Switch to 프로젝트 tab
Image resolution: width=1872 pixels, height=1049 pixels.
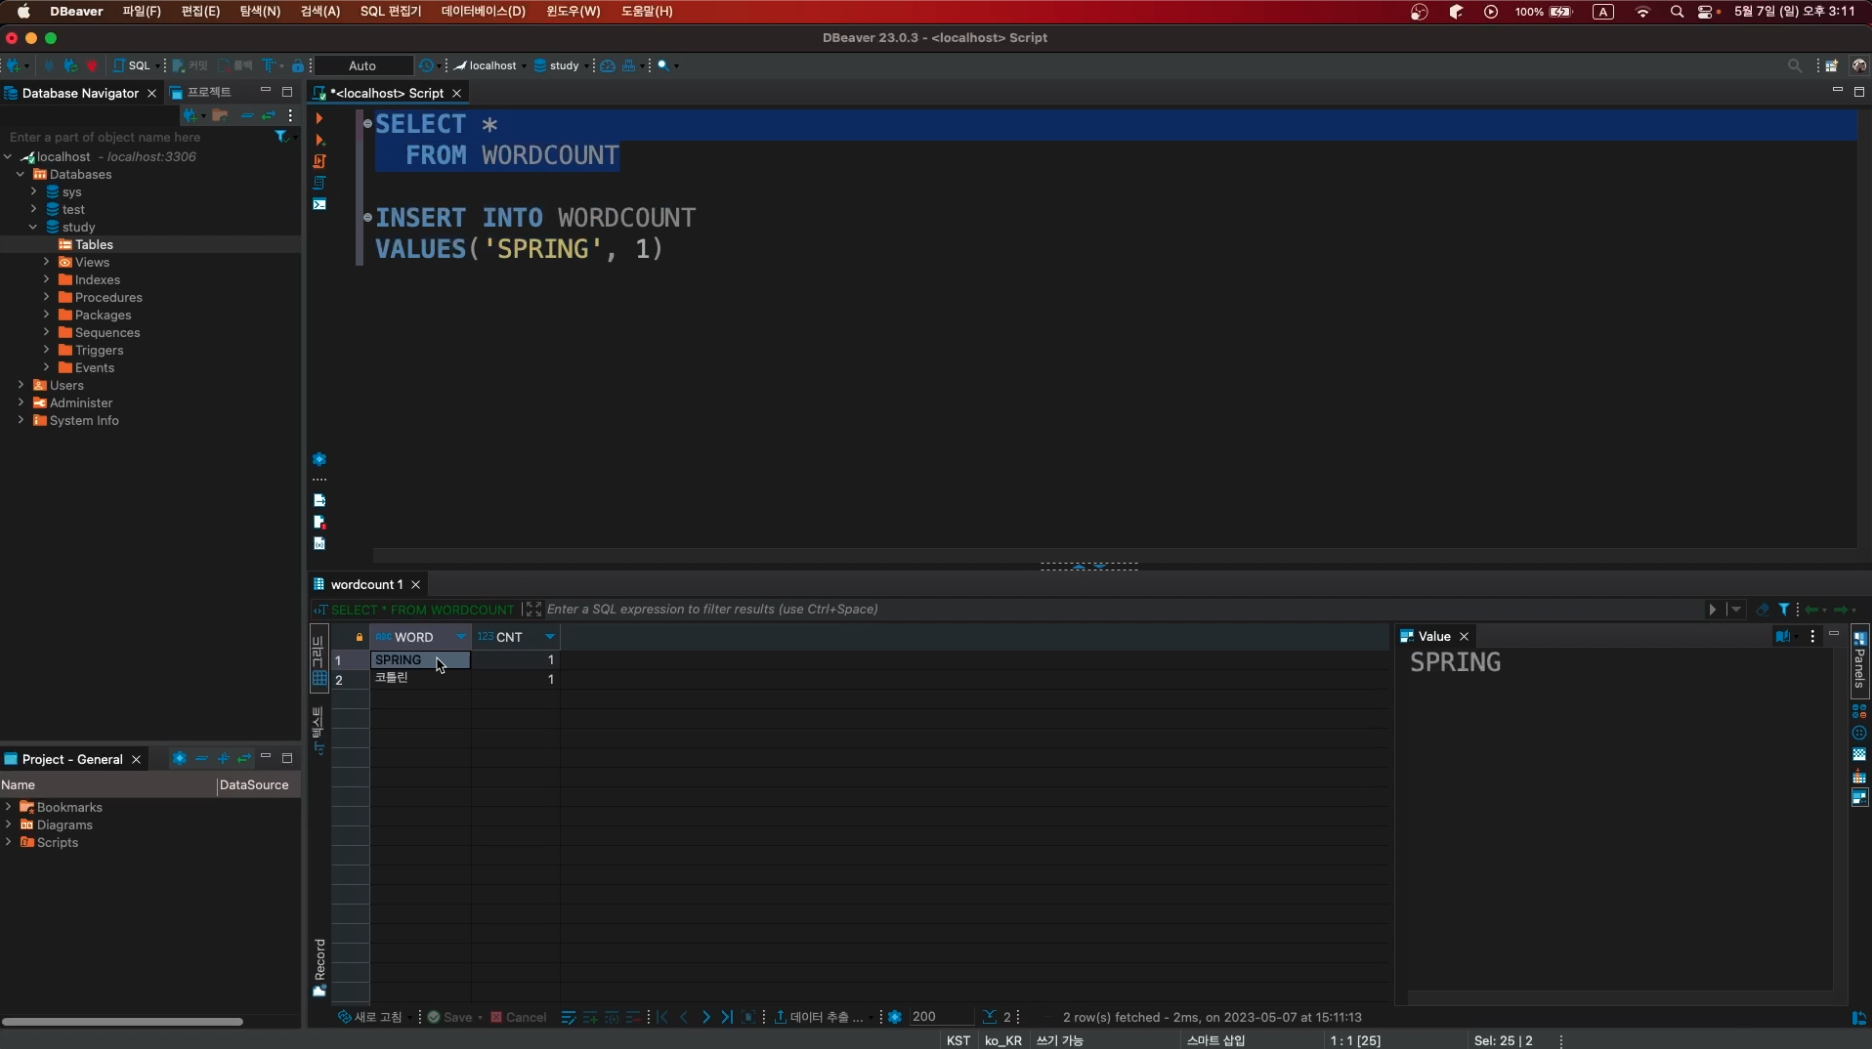pyautogui.click(x=201, y=92)
